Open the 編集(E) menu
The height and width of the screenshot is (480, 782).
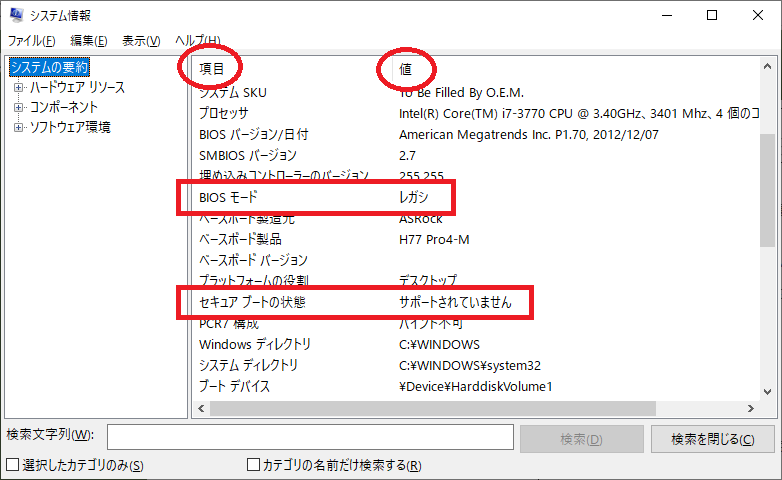click(x=88, y=41)
